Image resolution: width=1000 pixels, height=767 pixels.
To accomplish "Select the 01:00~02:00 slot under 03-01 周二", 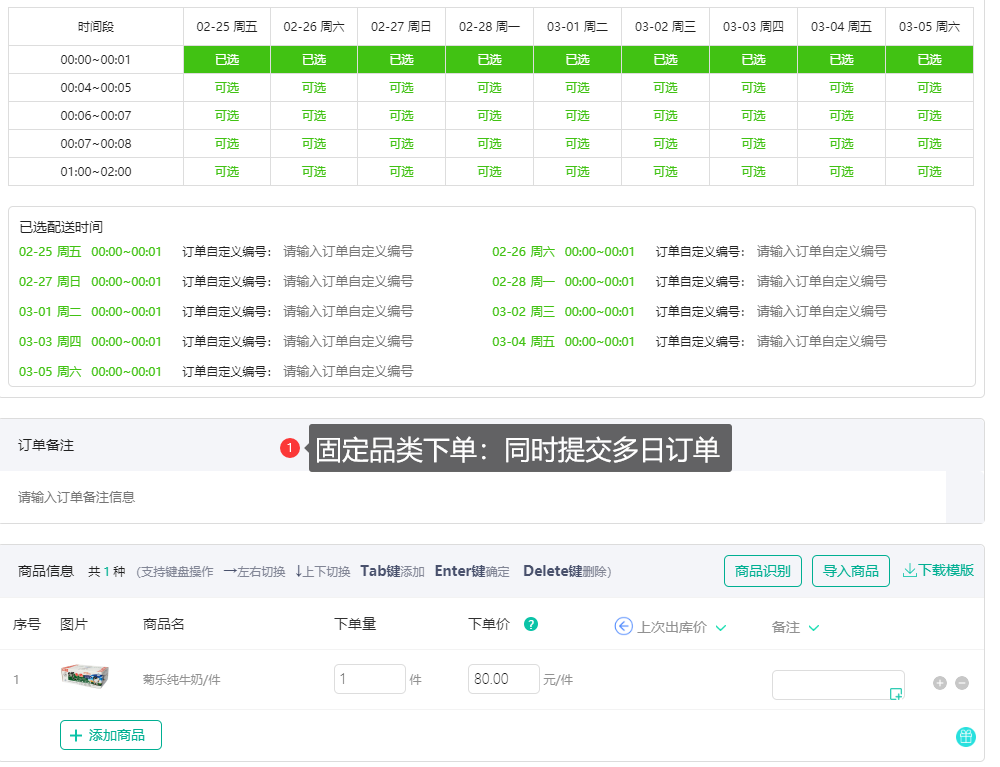I will pos(577,172).
